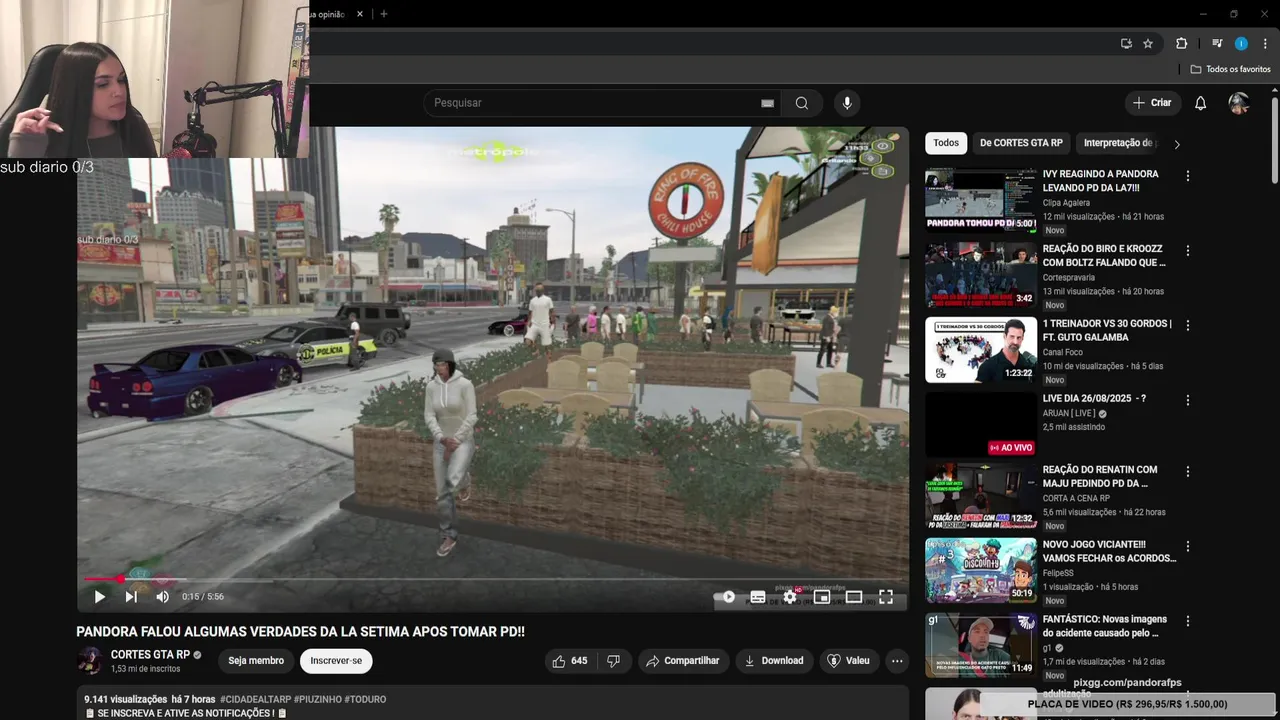Image resolution: width=1280 pixels, height=720 pixels.
Task: Open the YouTube account avatar menu
Action: (x=1239, y=103)
